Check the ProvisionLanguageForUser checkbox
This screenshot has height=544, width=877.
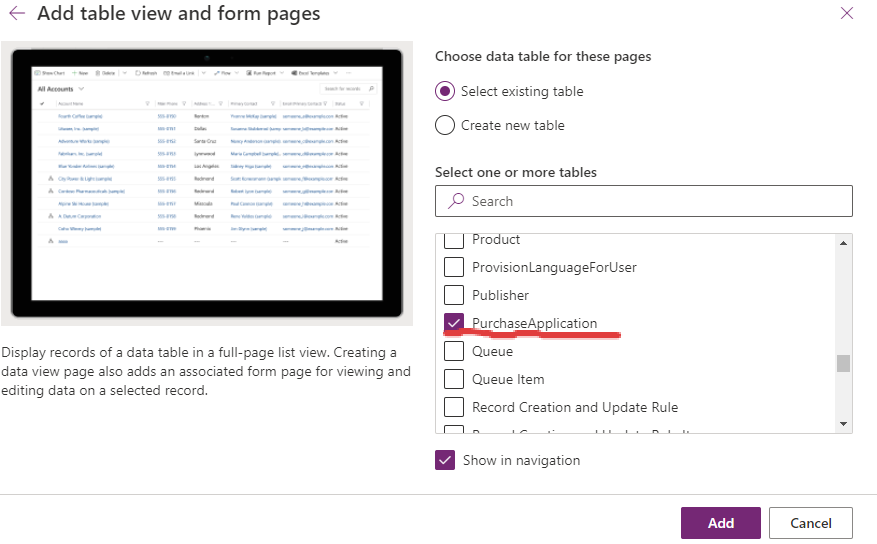pyautogui.click(x=454, y=267)
